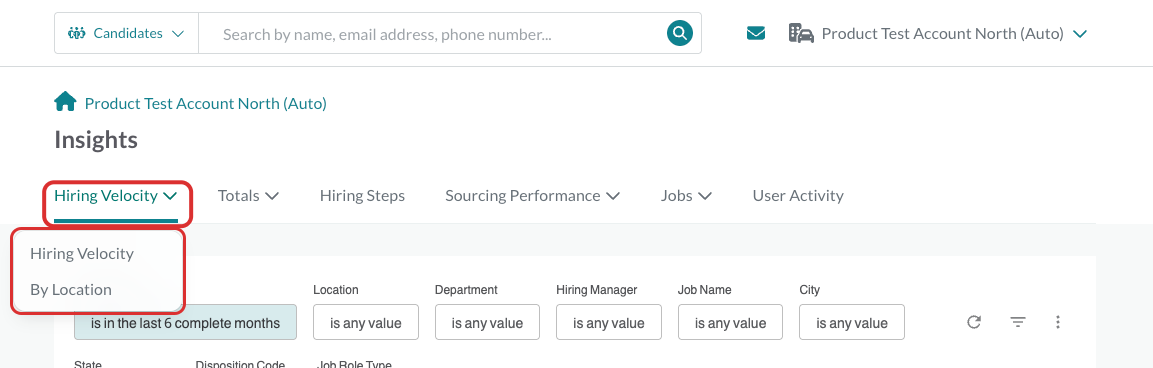The height and width of the screenshot is (368, 1153).
Task: Switch to the Hiring Steps tab
Action: 362,196
